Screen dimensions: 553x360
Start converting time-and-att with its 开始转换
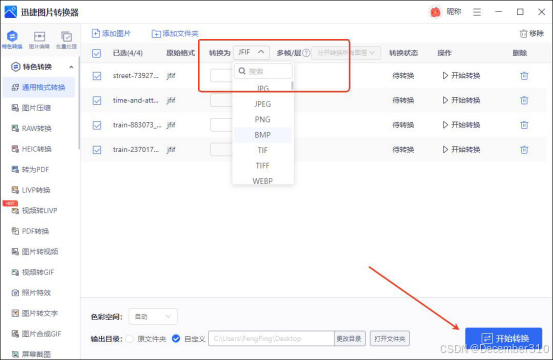pyautogui.click(x=461, y=100)
